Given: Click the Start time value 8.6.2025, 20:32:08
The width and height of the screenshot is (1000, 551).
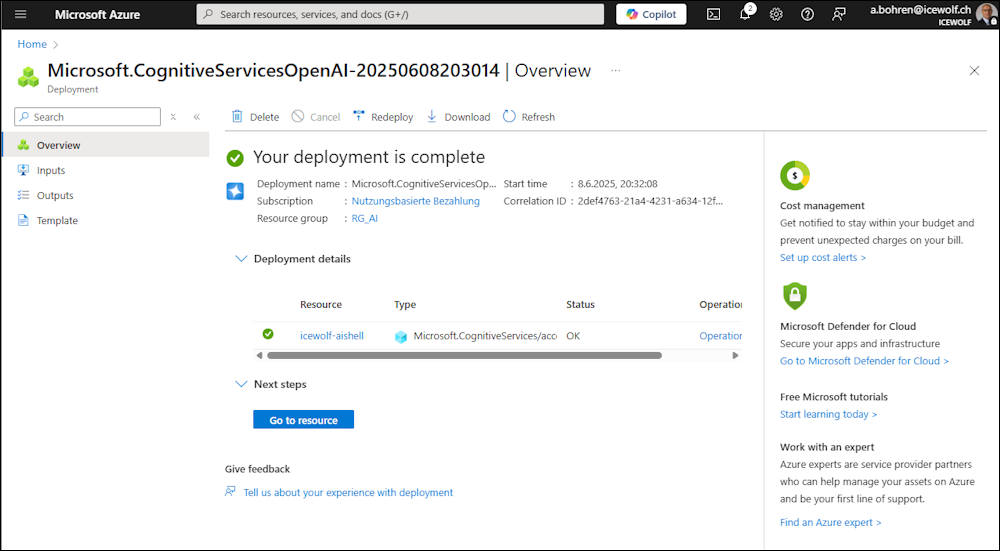Looking at the screenshot, I should [x=617, y=184].
